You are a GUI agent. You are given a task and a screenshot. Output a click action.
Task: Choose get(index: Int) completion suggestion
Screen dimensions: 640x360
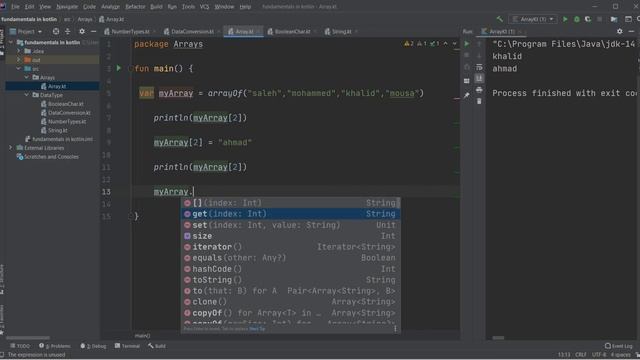coord(290,214)
